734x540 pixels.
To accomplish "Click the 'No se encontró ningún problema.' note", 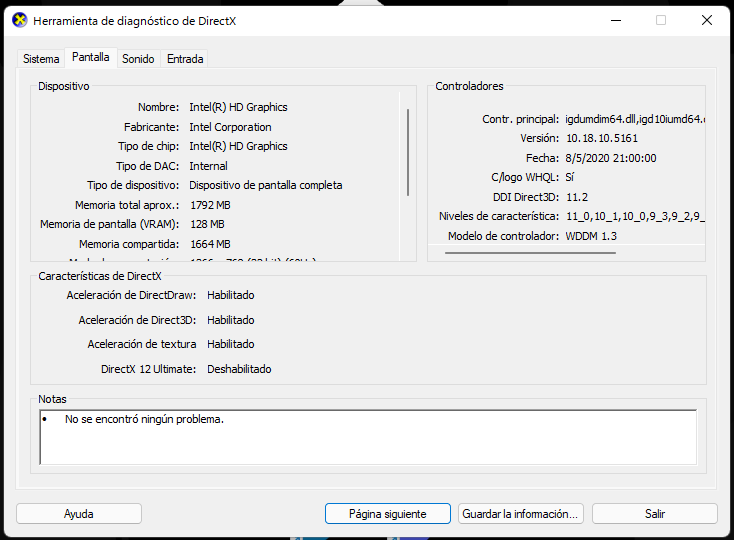I will click(144, 419).
